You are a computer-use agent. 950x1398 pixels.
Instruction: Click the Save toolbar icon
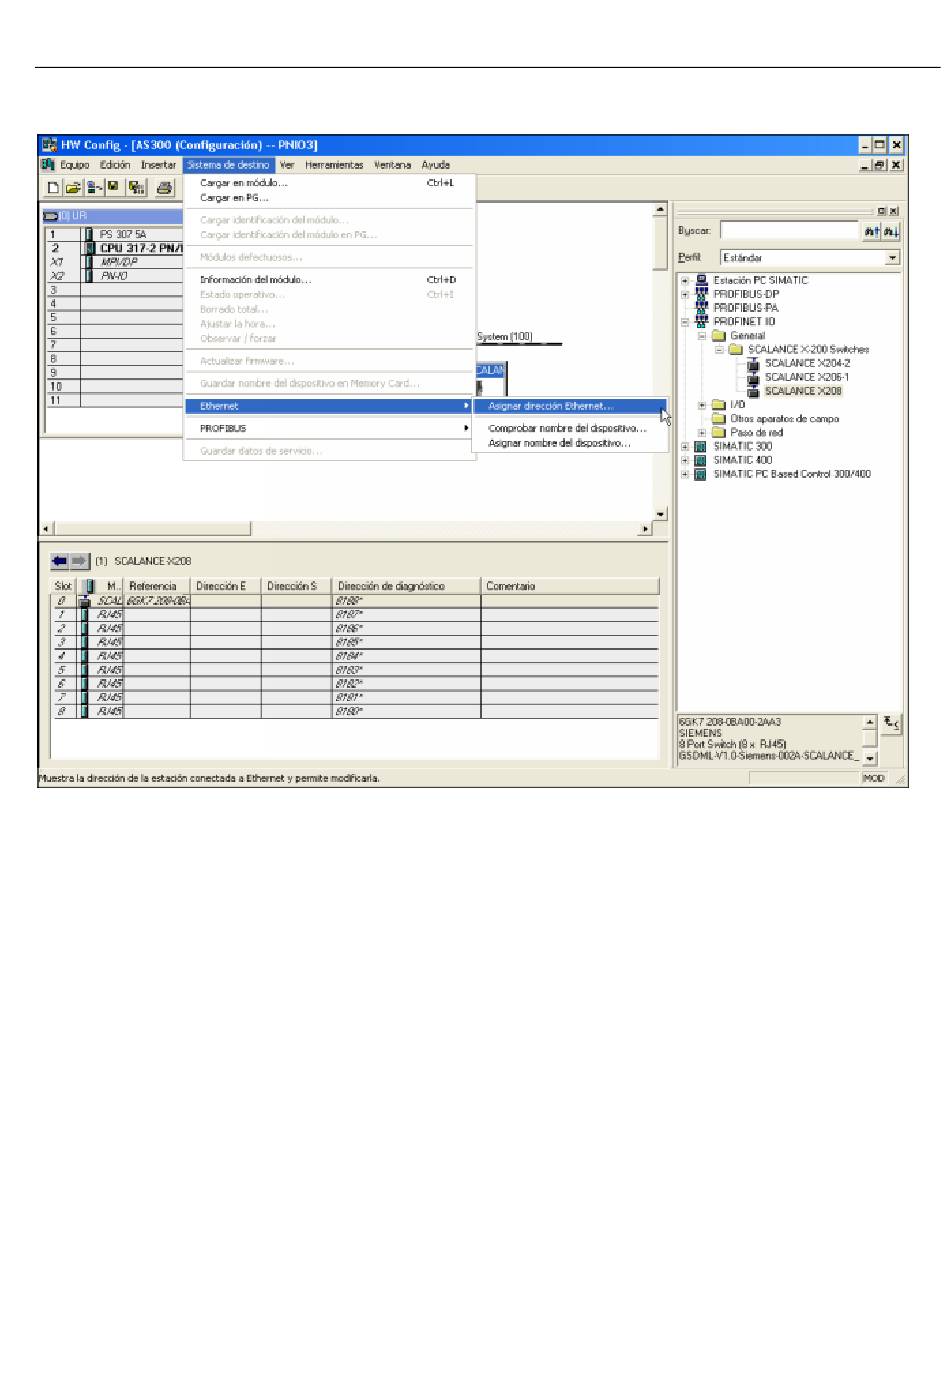click(113, 187)
